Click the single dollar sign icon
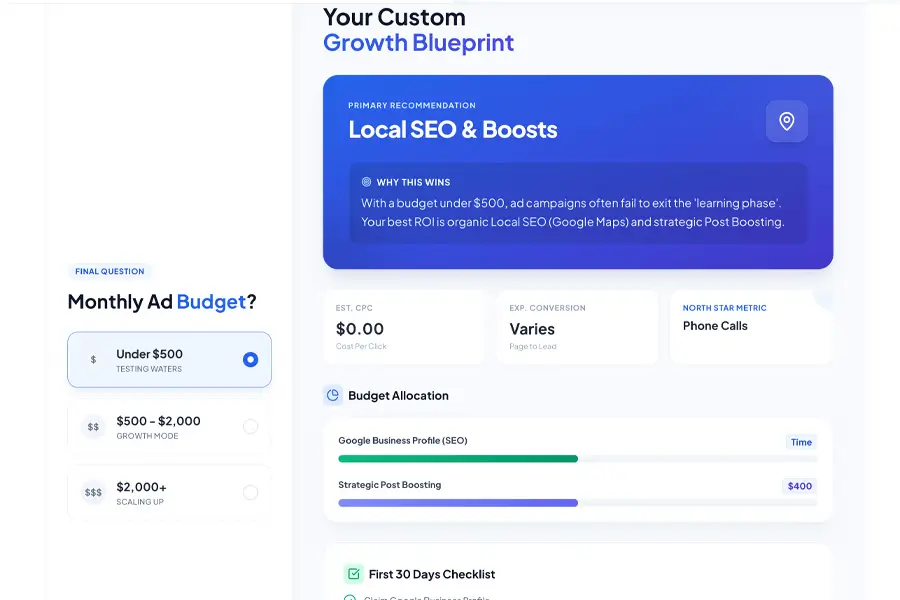Screen dimensions: 900x600 [x=93, y=360]
